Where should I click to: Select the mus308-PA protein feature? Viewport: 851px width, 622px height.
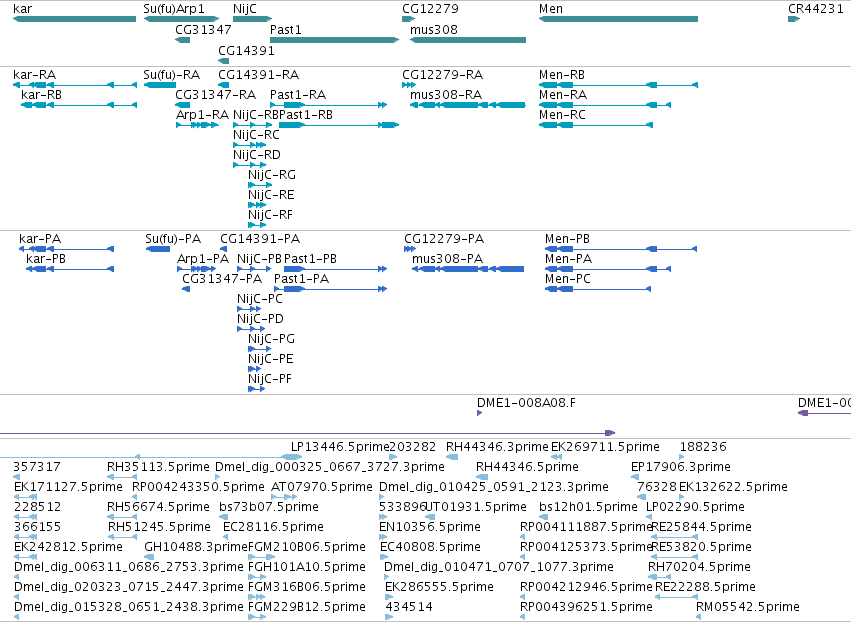468,269
